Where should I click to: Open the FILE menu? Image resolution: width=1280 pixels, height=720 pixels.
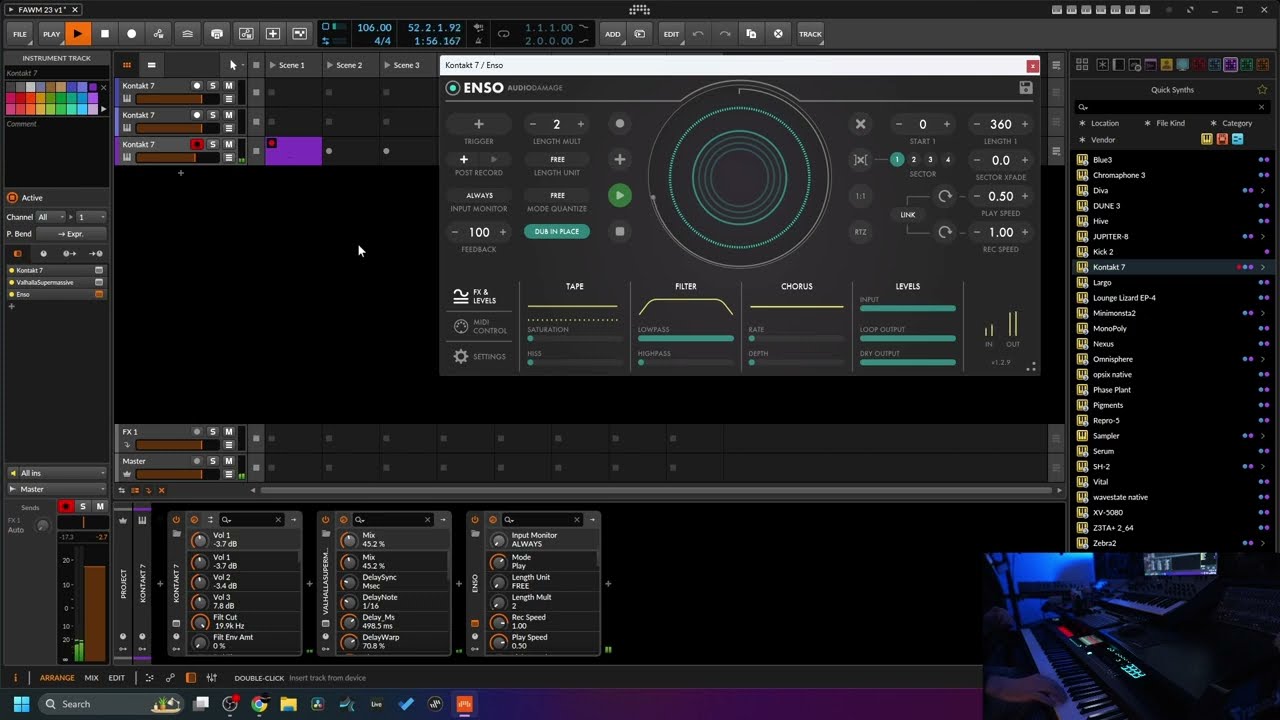pyautogui.click(x=20, y=34)
